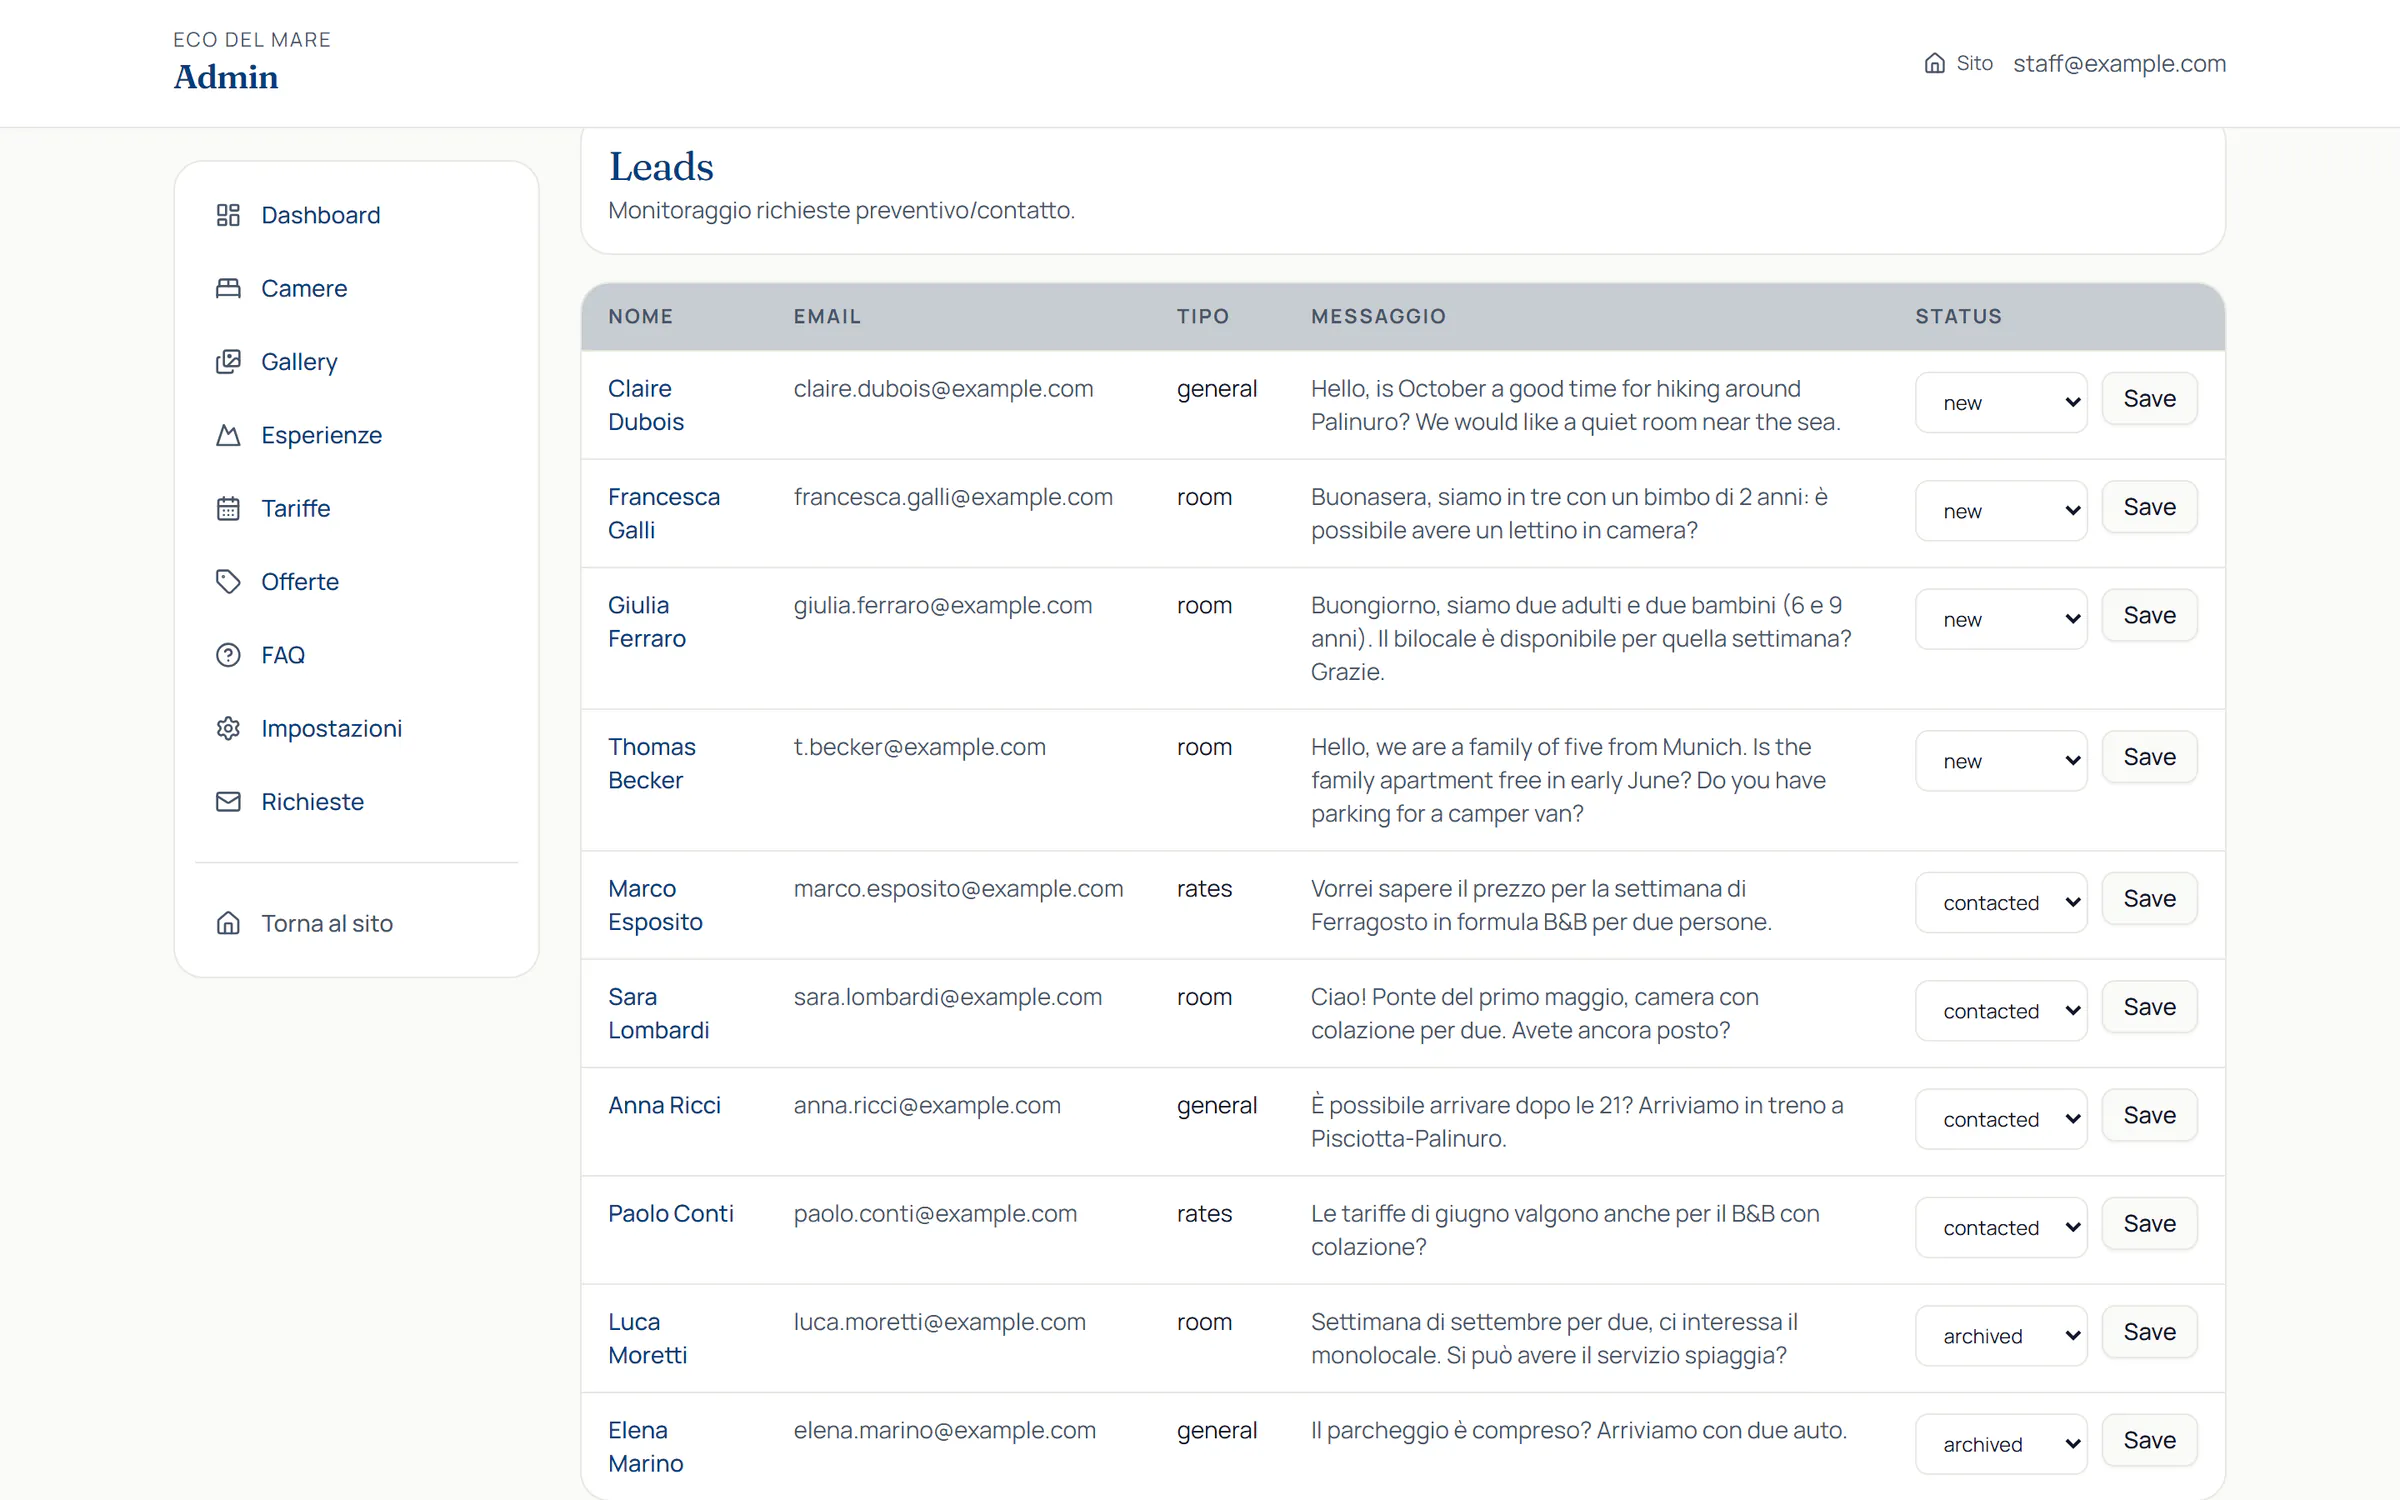Click the Gallery images icon
This screenshot has height=1500, width=2400.
pos(228,361)
